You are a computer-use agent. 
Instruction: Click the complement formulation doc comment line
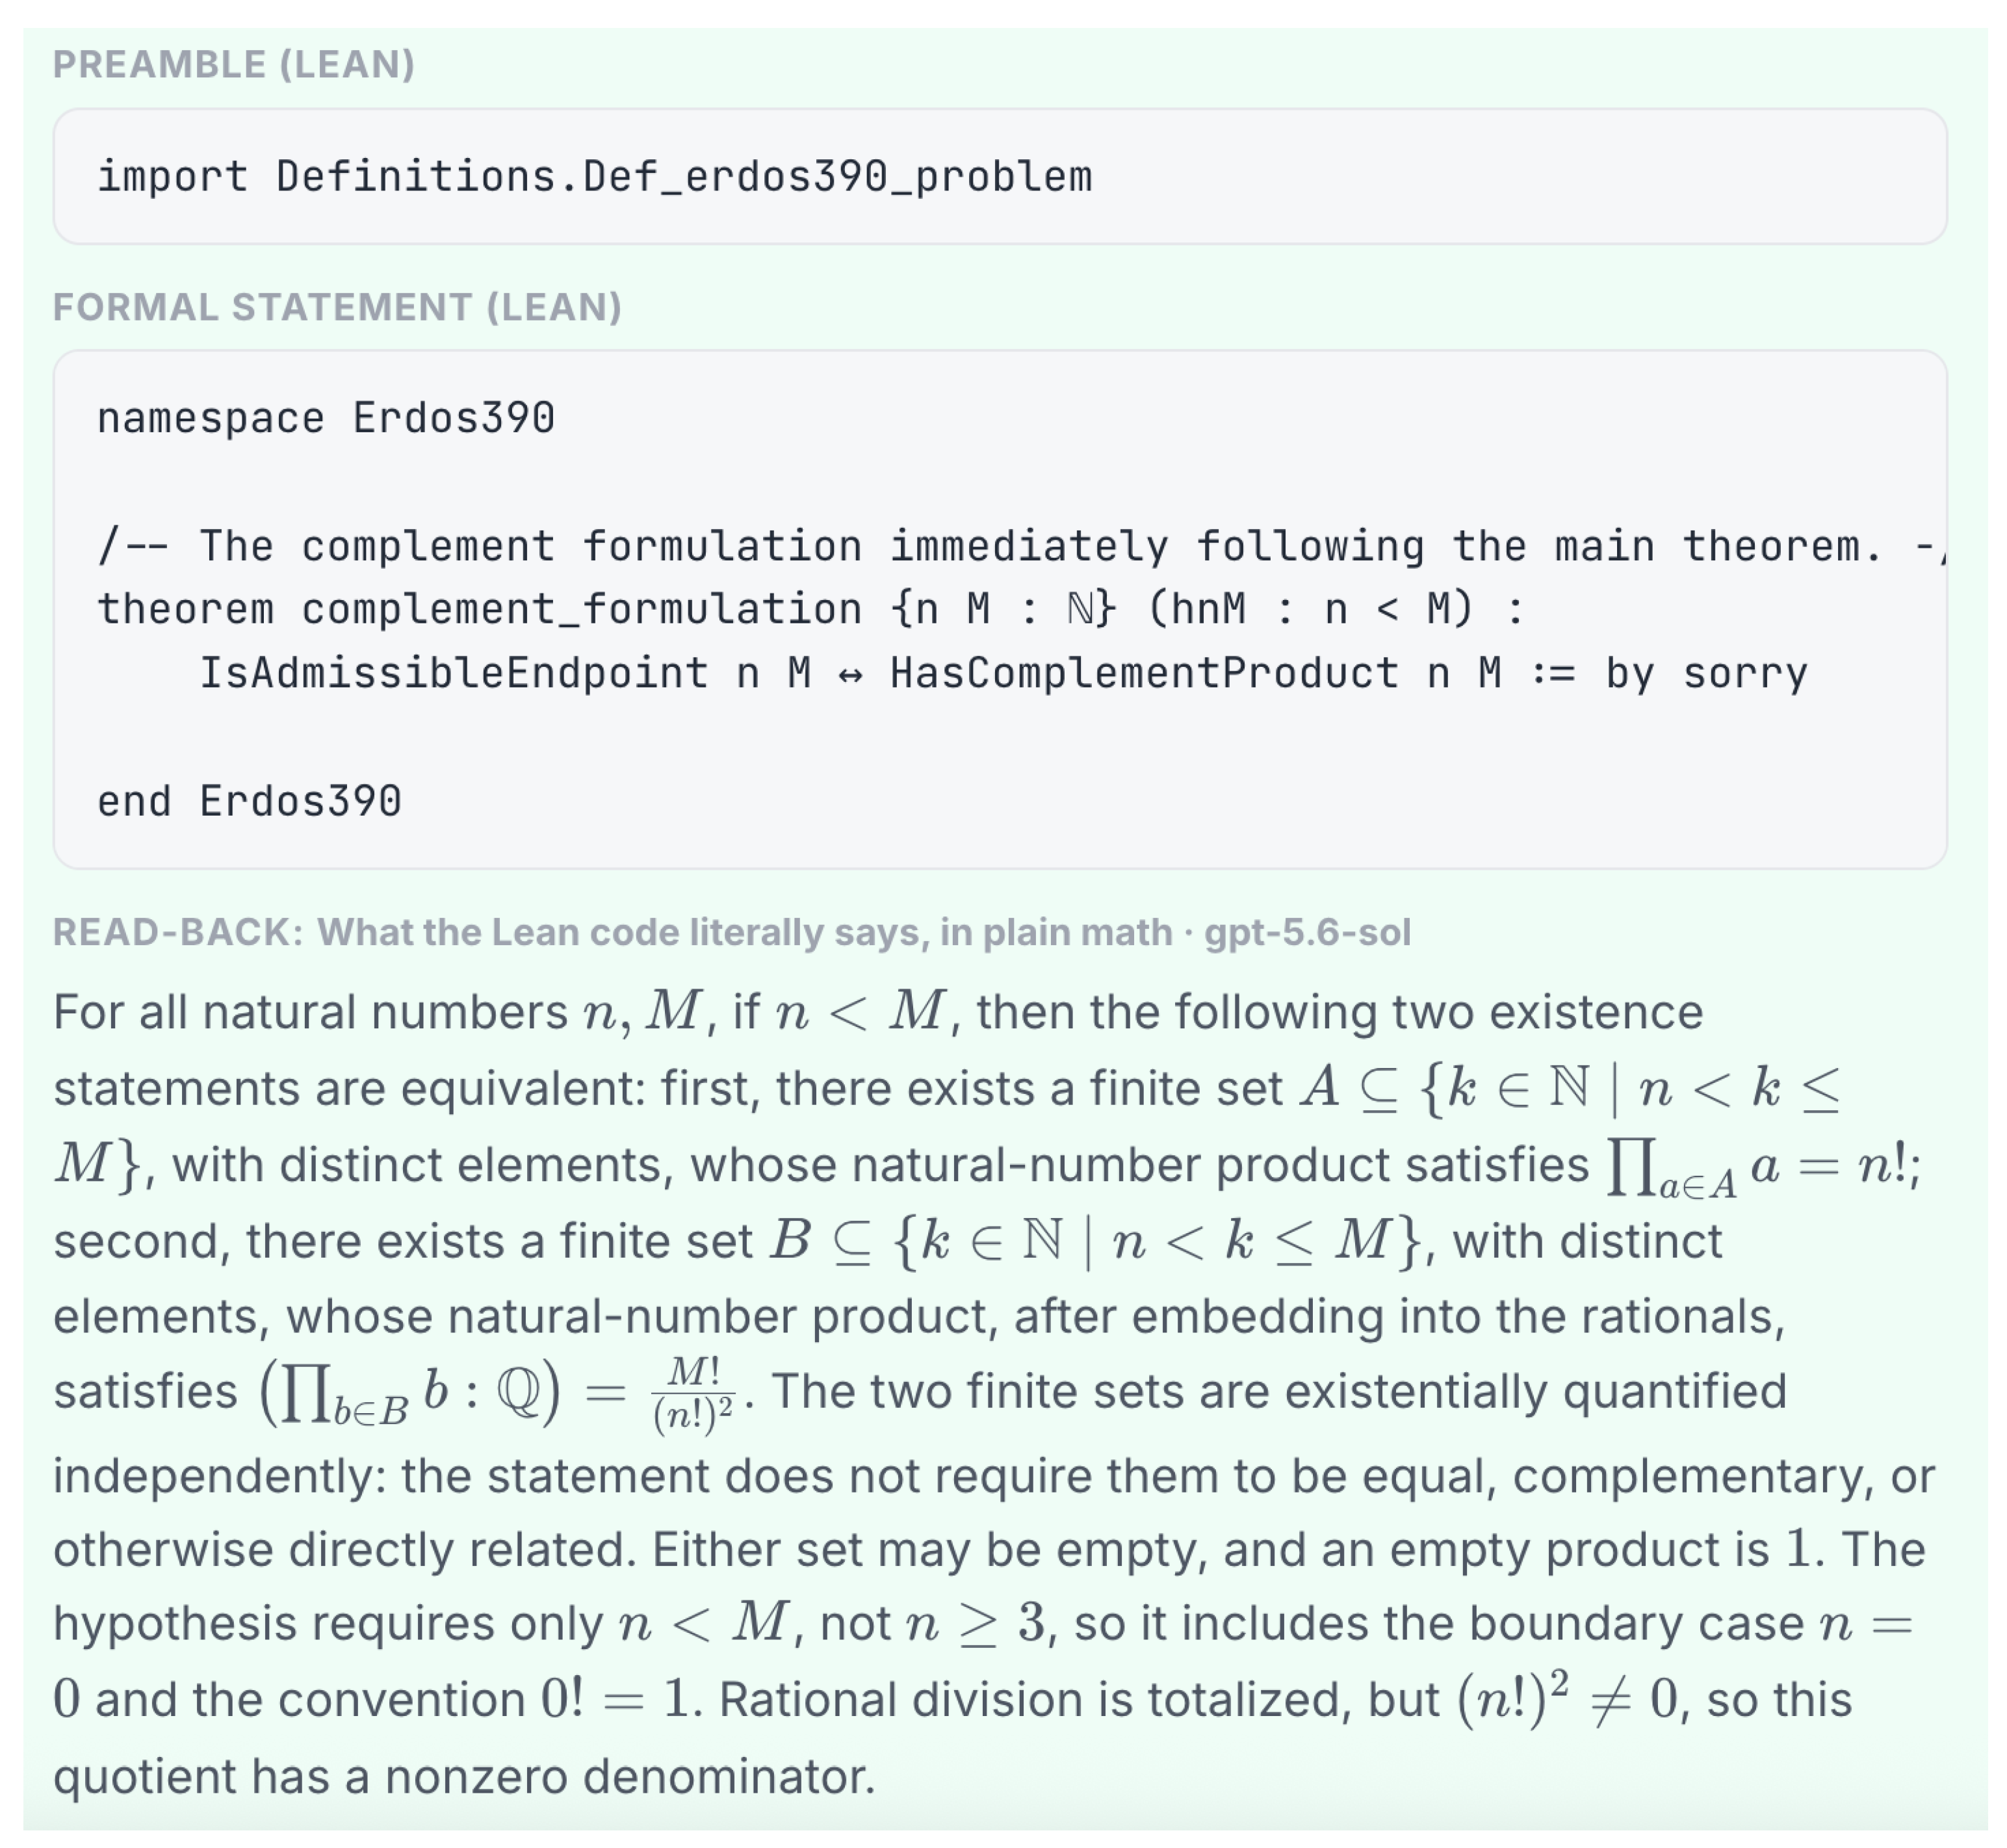pyautogui.click(x=1020, y=546)
